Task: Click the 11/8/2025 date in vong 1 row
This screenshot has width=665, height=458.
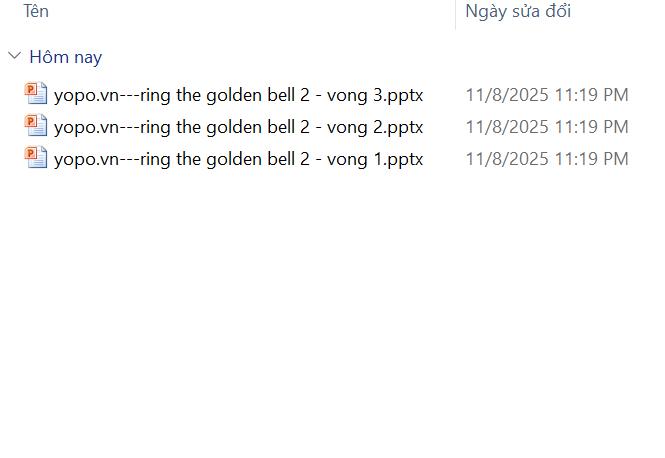Action: (x=507, y=159)
